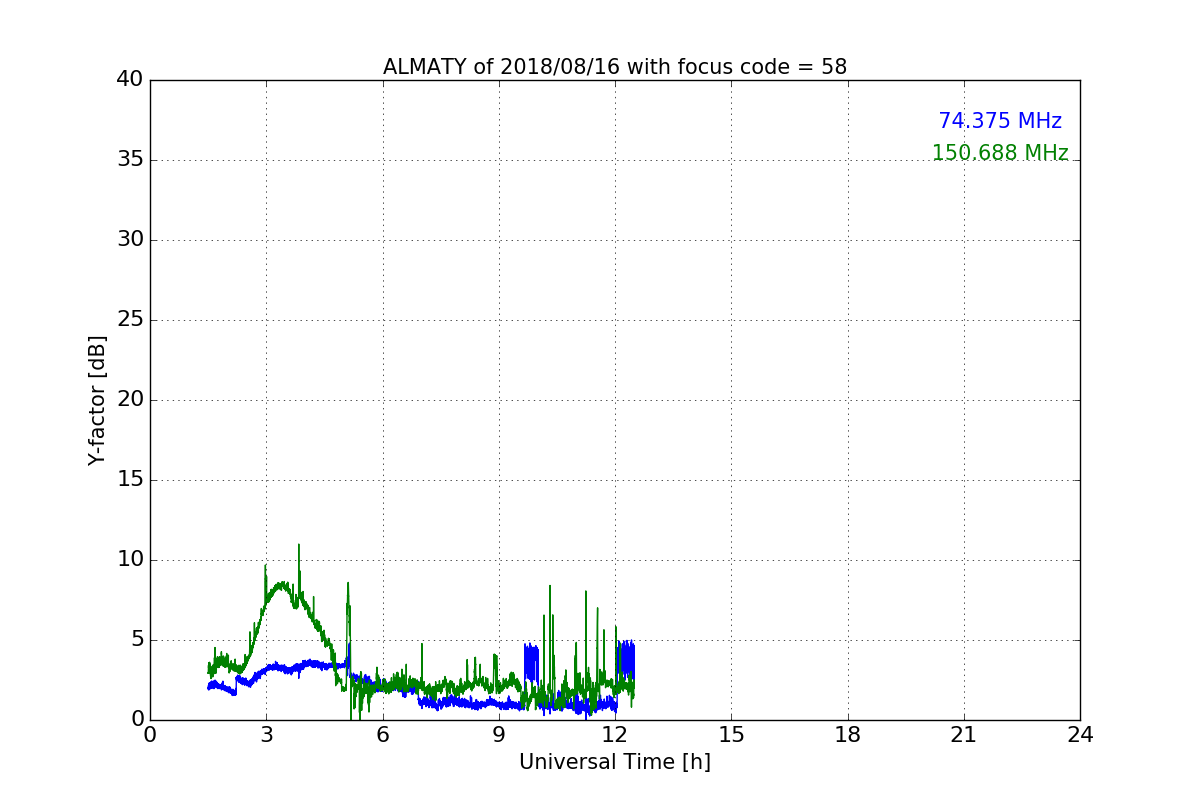This screenshot has width=1200, height=800.
Task: Click the y-axis tick value 30
Action: click(130, 240)
